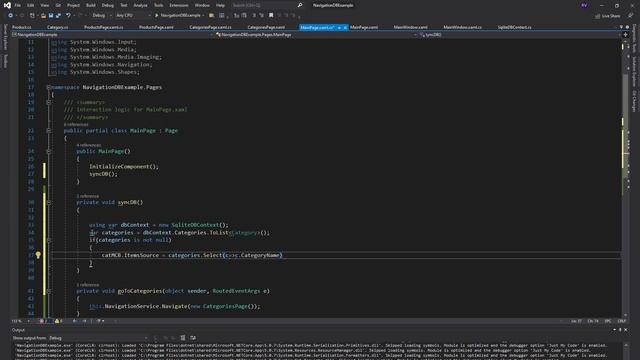
Task: Open the syncDB member navigation dropdown
Action: [x=519, y=35]
